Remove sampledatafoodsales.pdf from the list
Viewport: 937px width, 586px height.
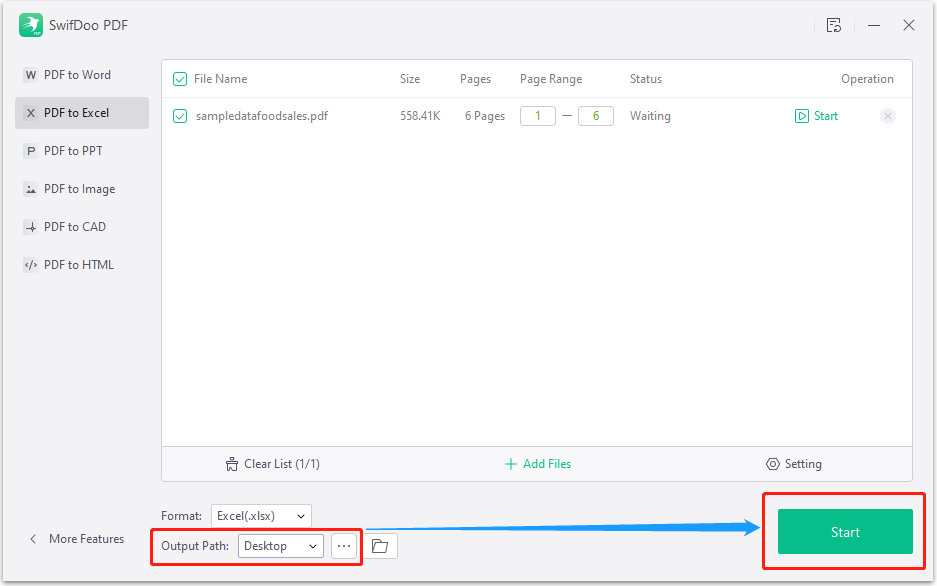pos(888,116)
